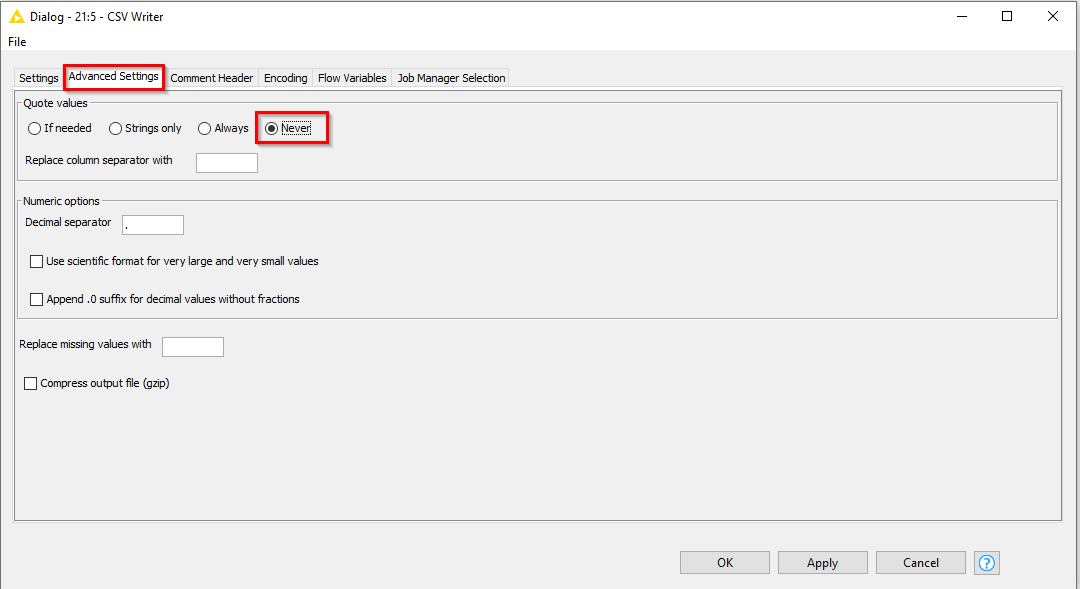Enable Compress output file (gzip)
Viewport: 1080px width, 589px height.
click(31, 383)
